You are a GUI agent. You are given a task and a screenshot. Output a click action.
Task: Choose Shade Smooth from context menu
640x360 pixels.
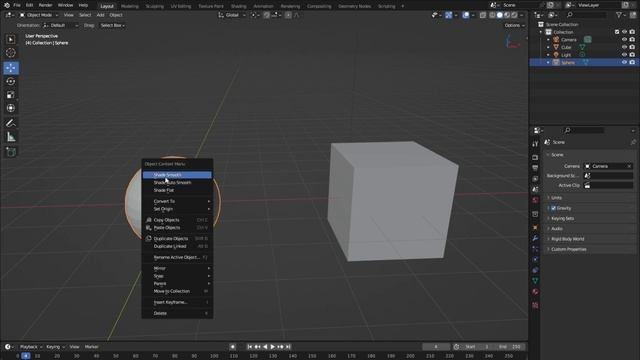coord(177,175)
